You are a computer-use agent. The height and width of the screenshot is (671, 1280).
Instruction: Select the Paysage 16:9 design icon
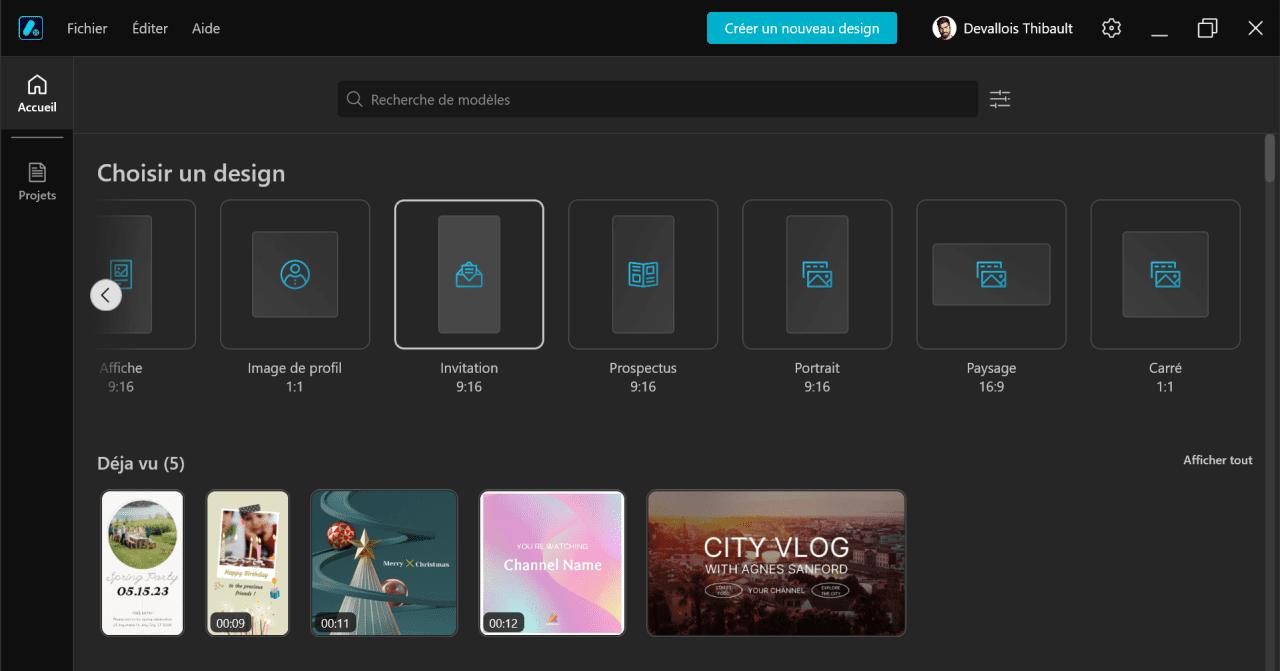[991, 274]
